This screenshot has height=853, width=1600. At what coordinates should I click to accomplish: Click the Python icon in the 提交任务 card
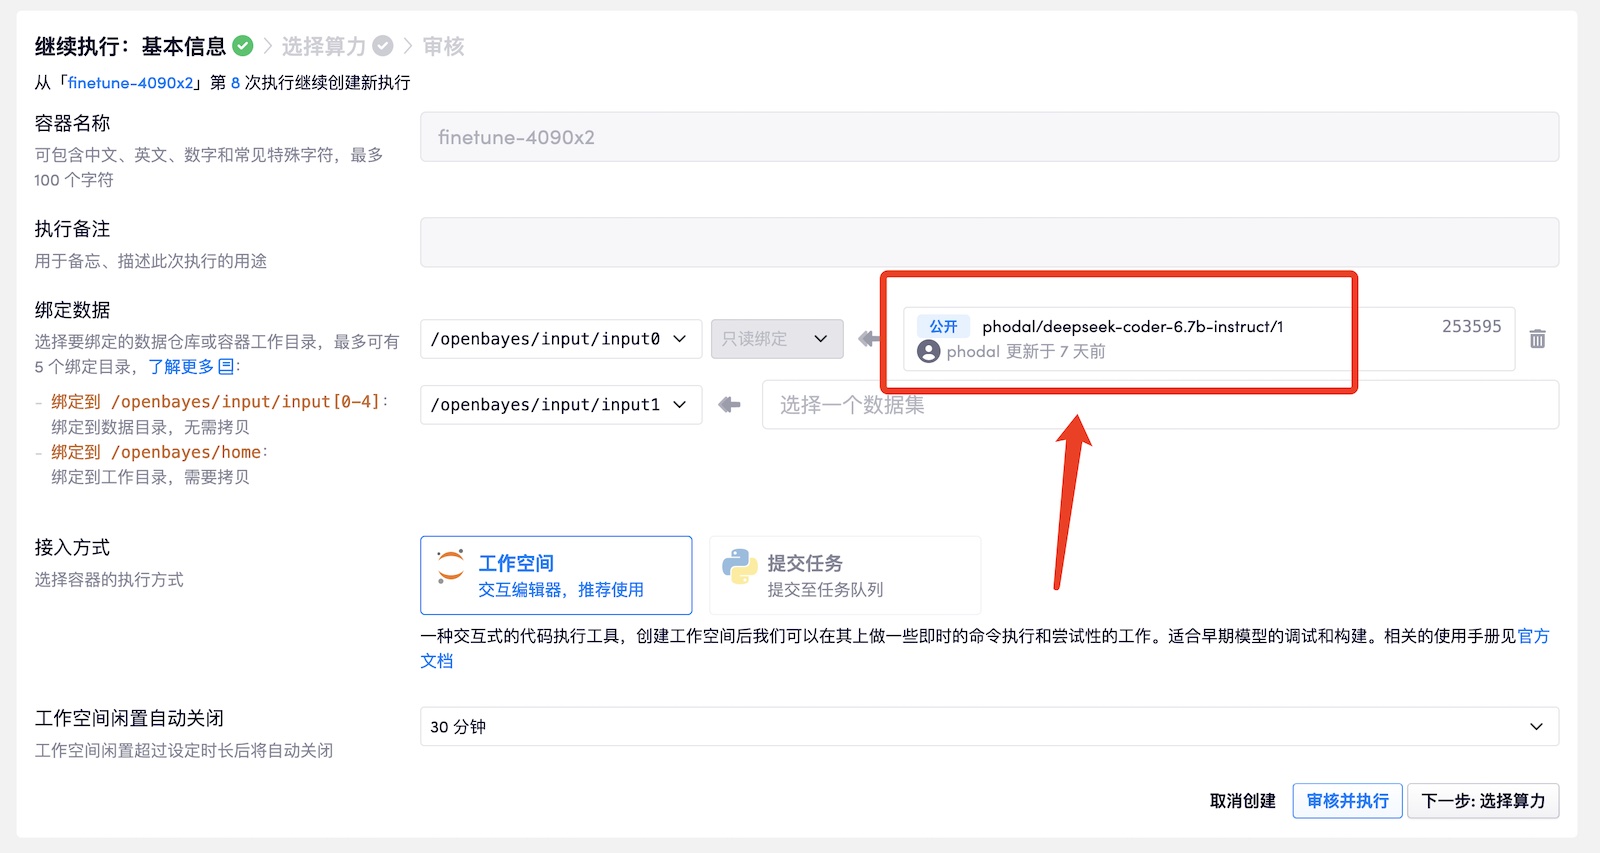click(x=740, y=566)
